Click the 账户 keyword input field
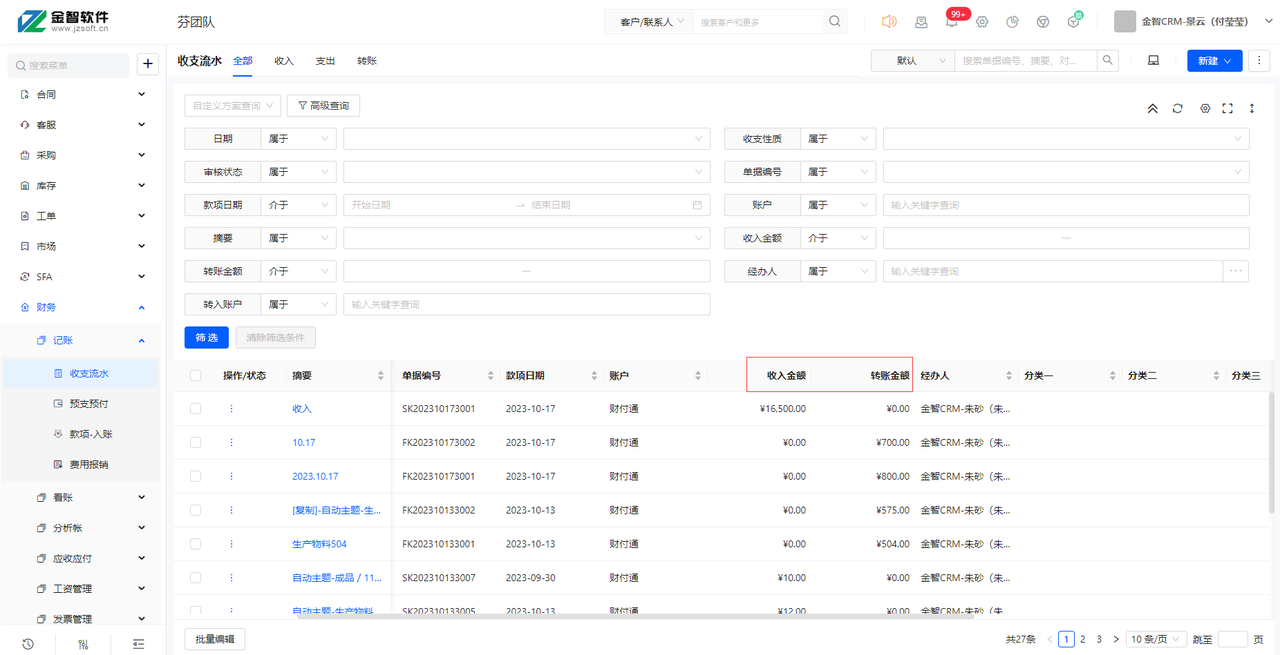This screenshot has height=655, width=1280. (x=1066, y=205)
